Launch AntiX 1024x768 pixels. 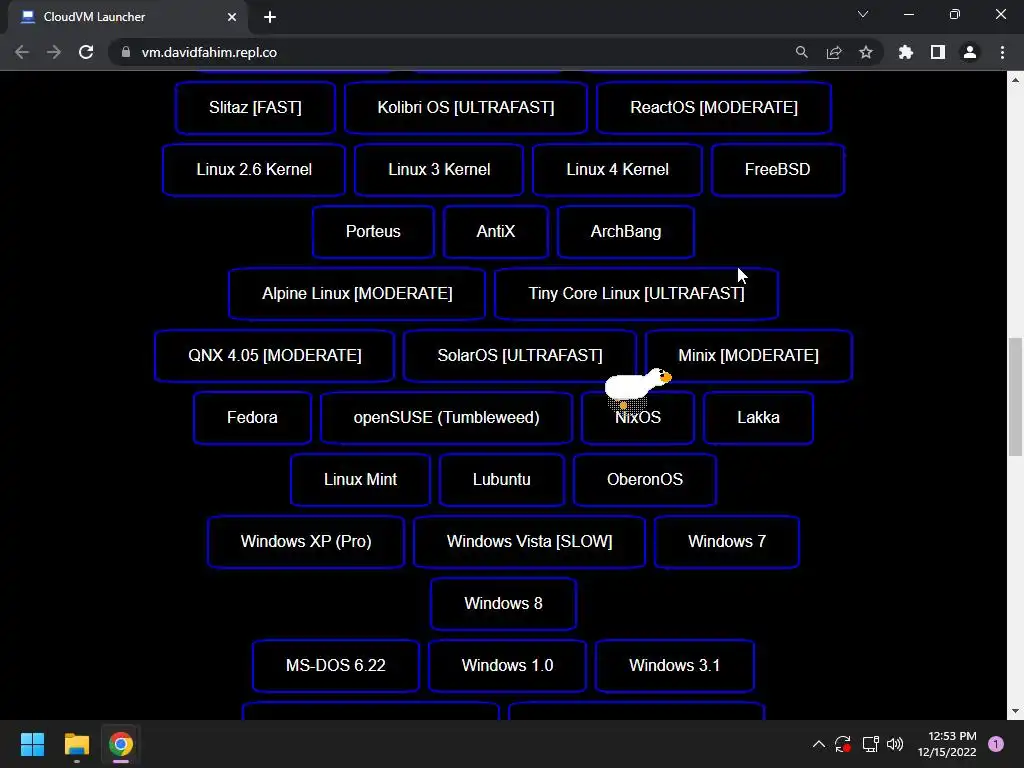(496, 232)
